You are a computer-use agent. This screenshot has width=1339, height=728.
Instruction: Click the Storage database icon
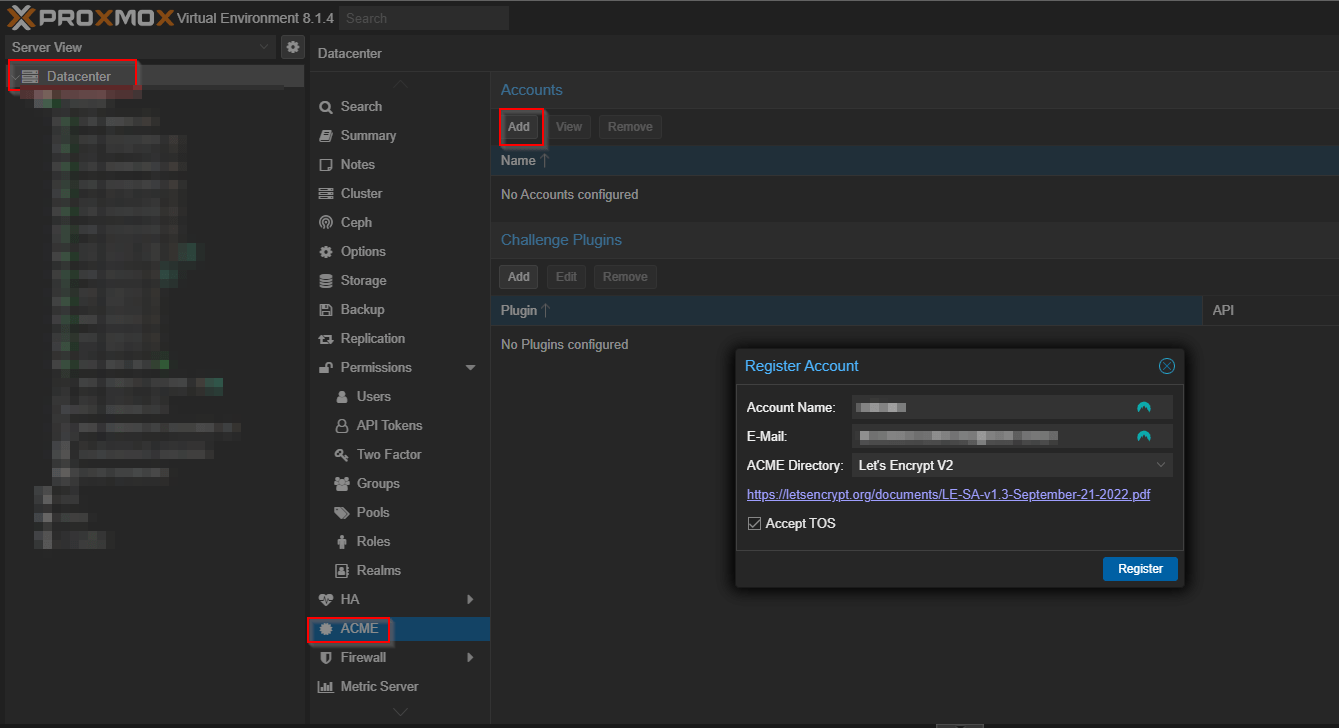click(326, 280)
